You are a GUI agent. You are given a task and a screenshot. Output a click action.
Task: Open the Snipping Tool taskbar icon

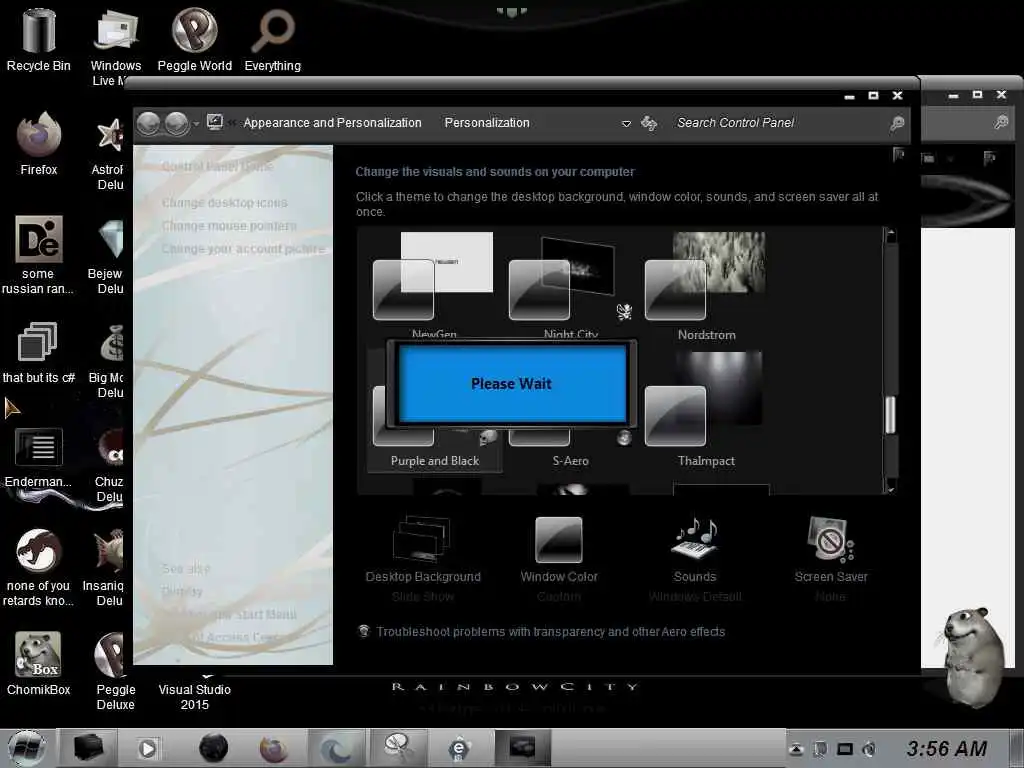pos(397,748)
